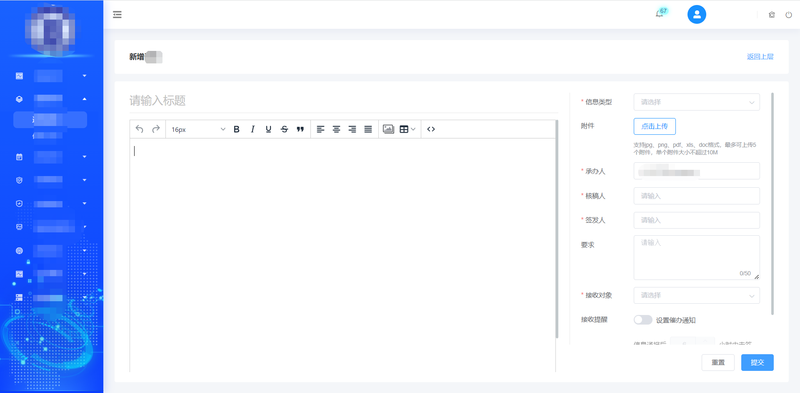Click the calendar icon in sidebar

(19, 157)
